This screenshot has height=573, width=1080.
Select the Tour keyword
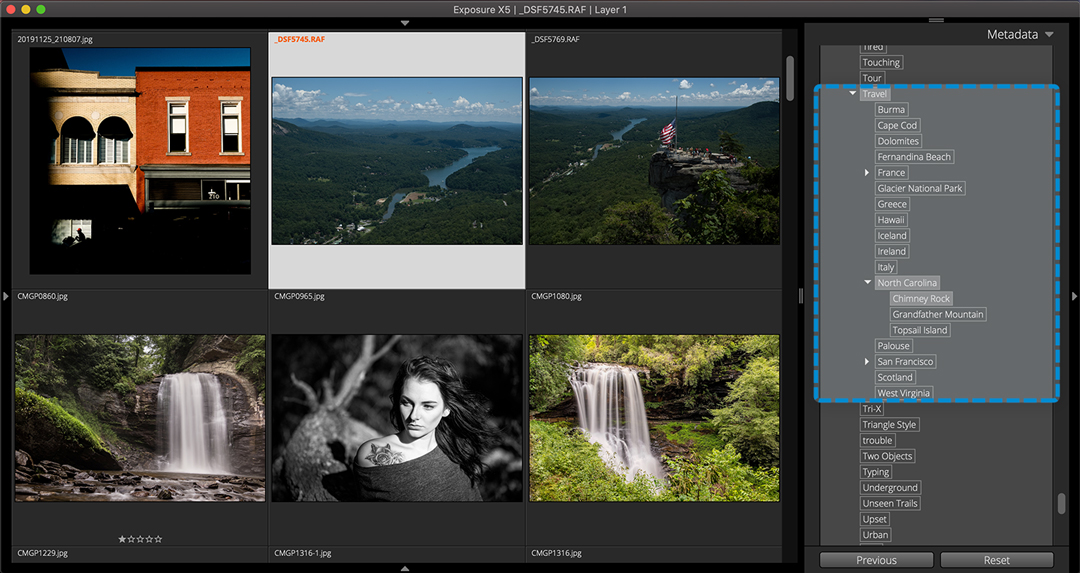click(872, 78)
